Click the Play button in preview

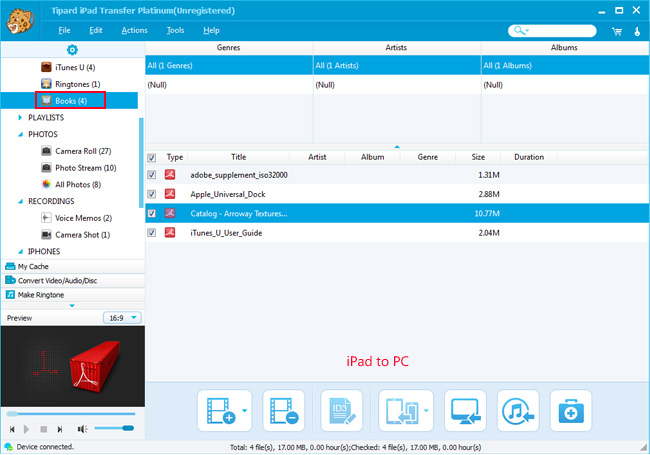tap(27, 429)
